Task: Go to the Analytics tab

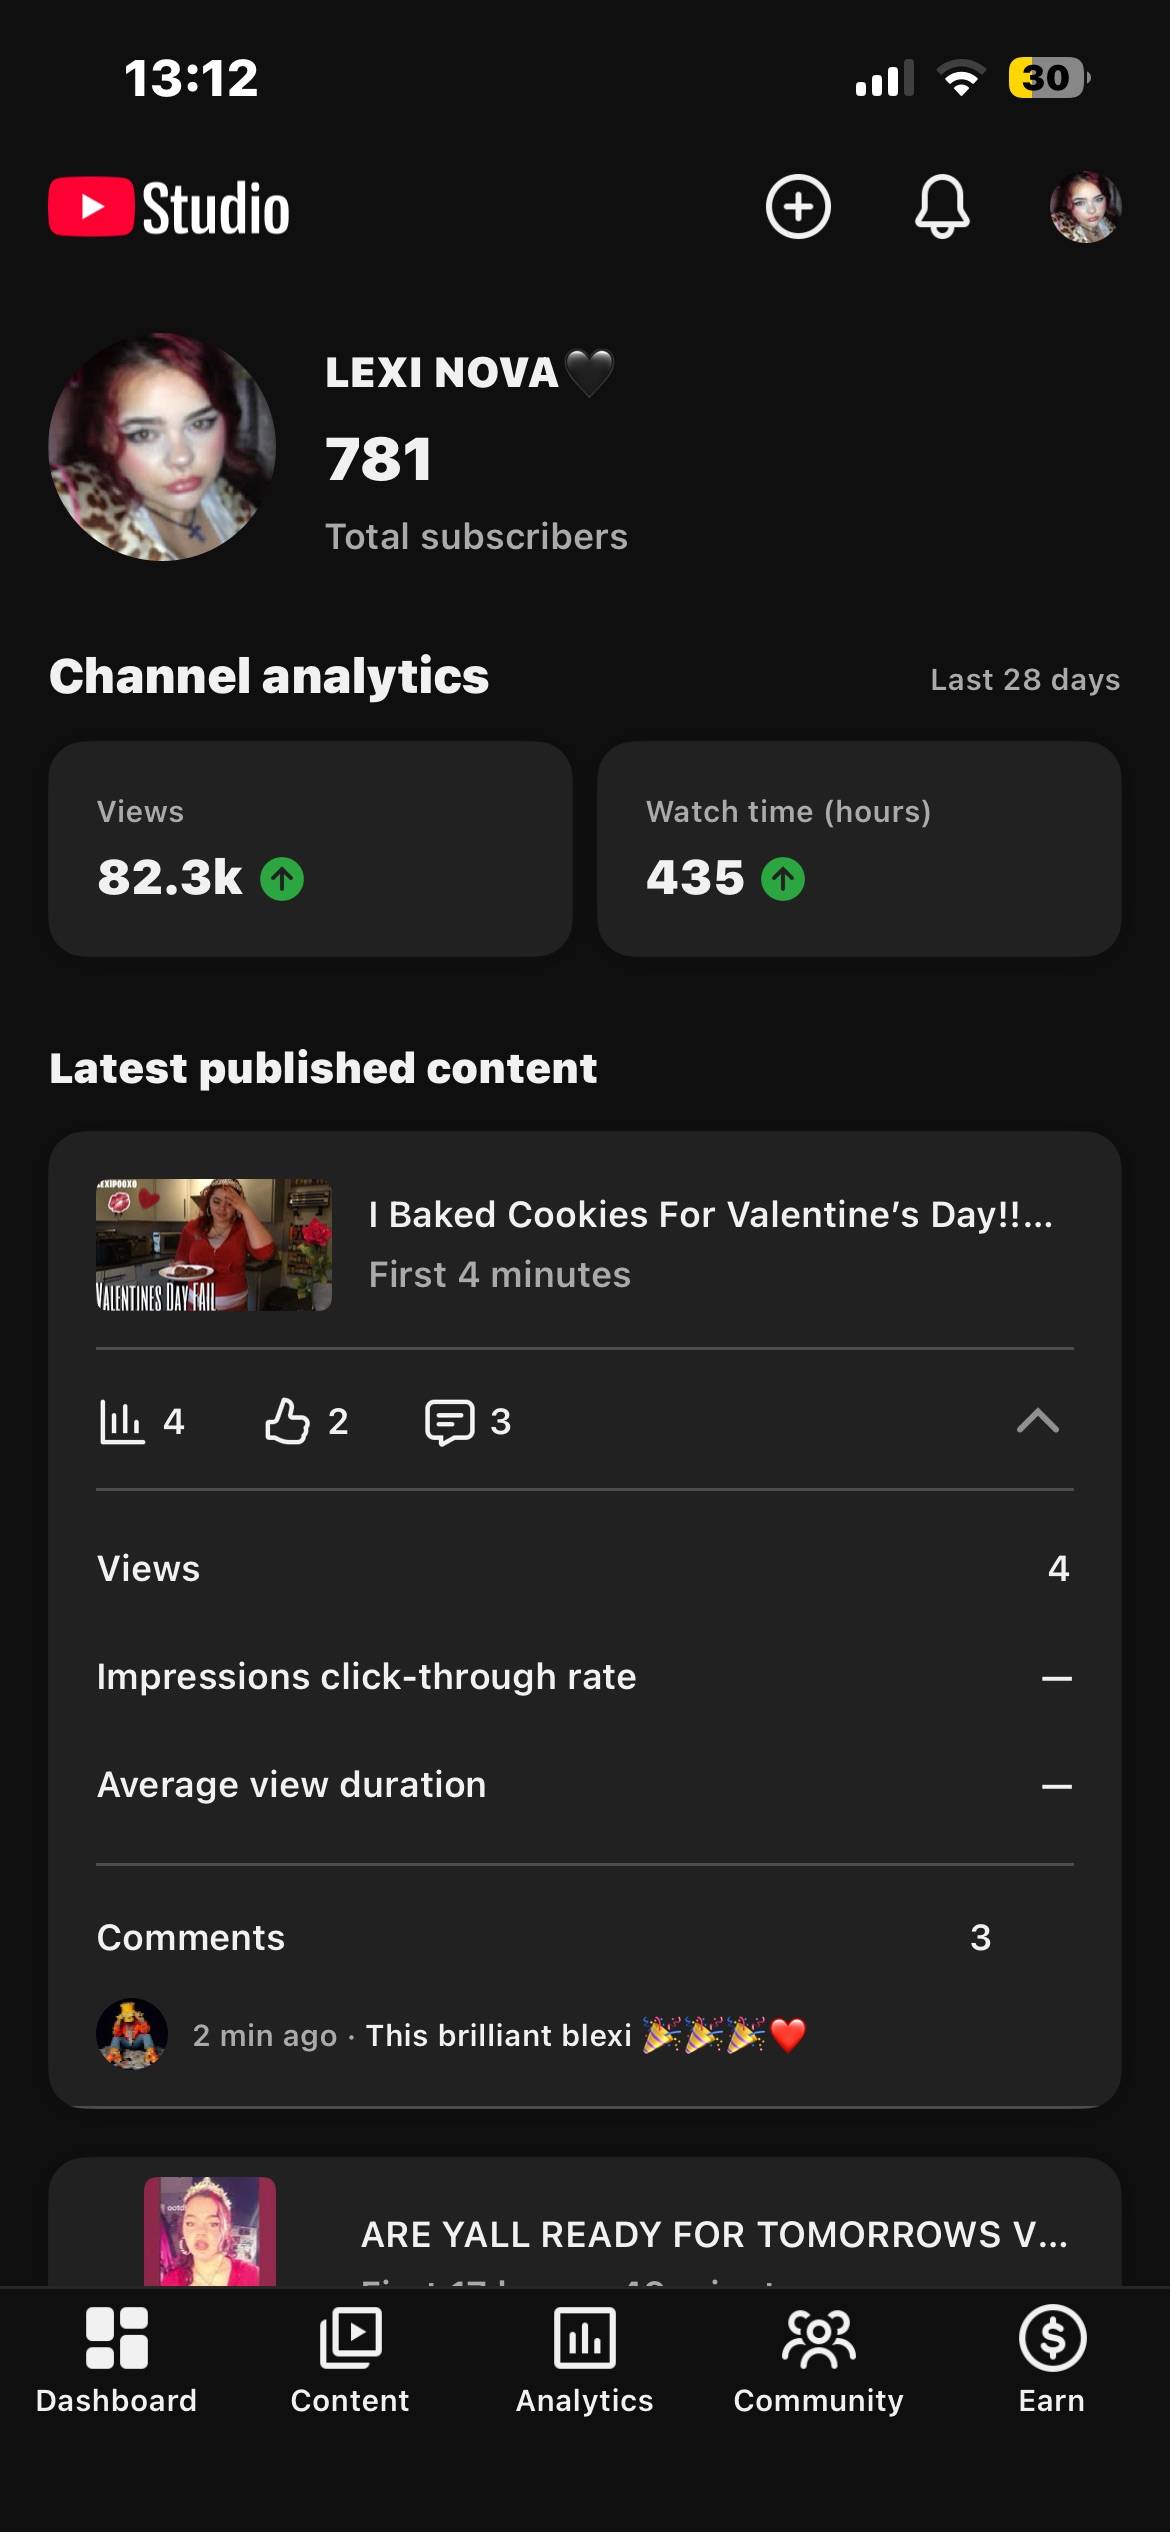Action: [585, 2360]
